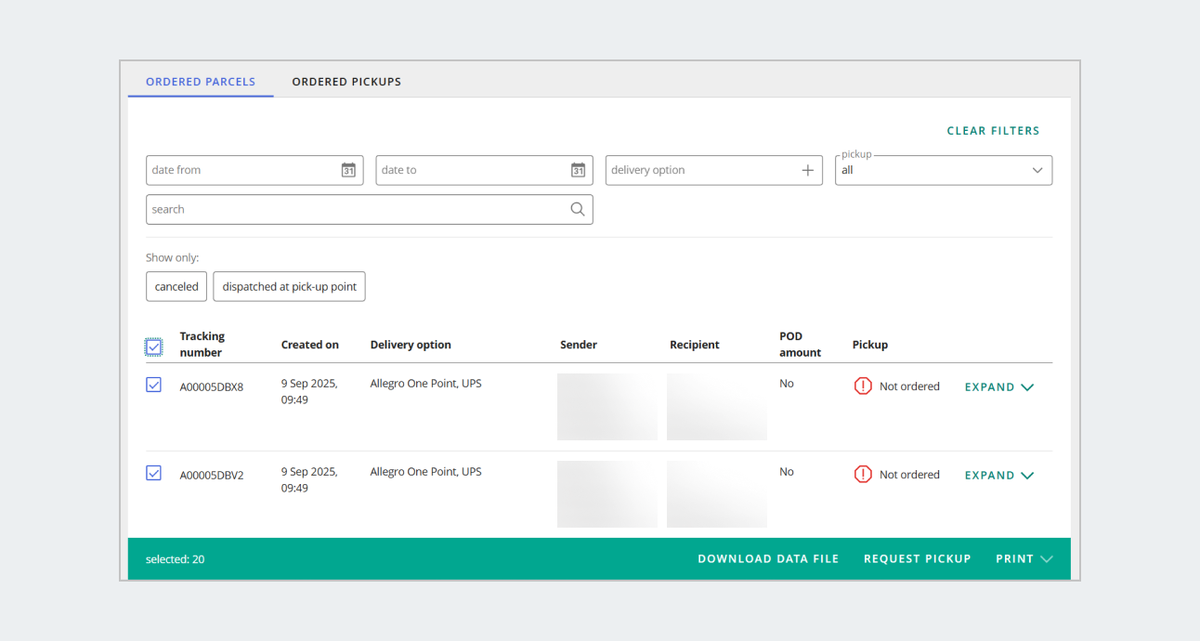Open the pickup filter dropdown
This screenshot has width=1200, height=641.
[943, 170]
